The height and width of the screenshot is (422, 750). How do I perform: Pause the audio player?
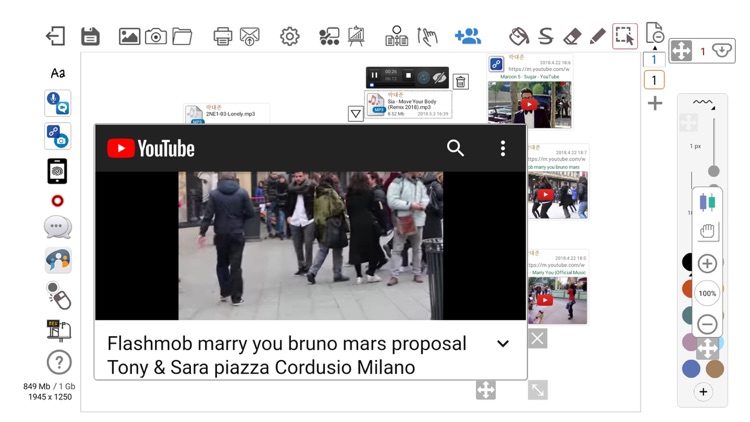pos(375,75)
